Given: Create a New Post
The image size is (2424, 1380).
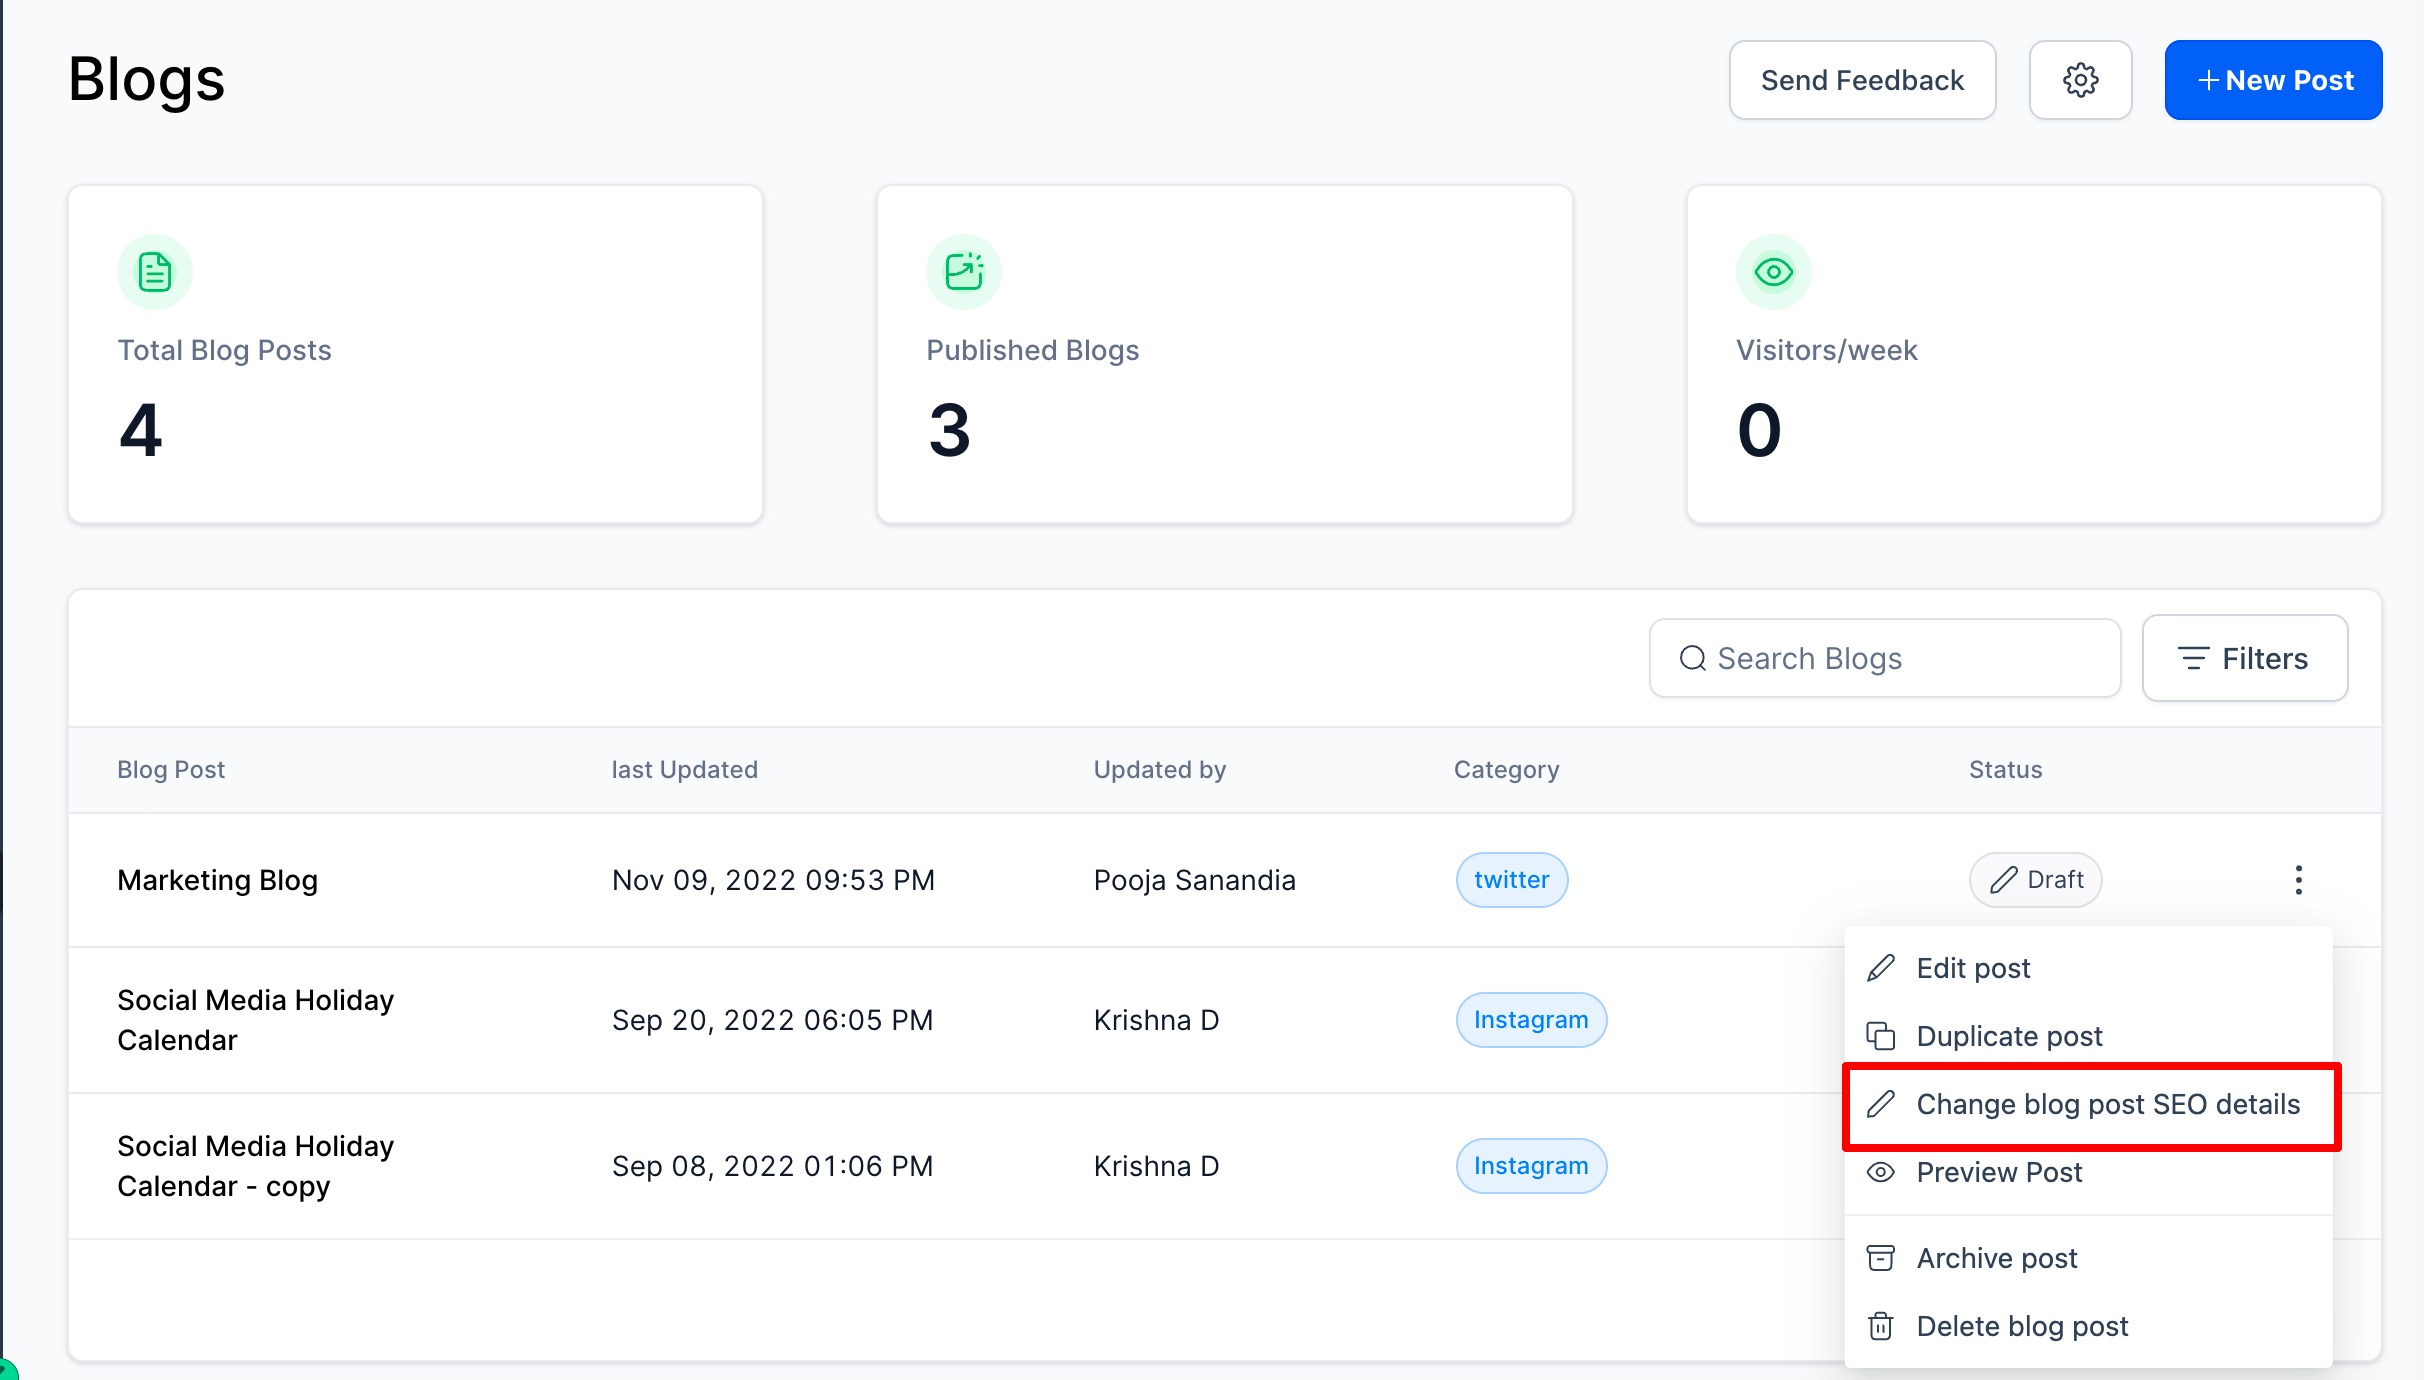Looking at the screenshot, I should 2273,80.
